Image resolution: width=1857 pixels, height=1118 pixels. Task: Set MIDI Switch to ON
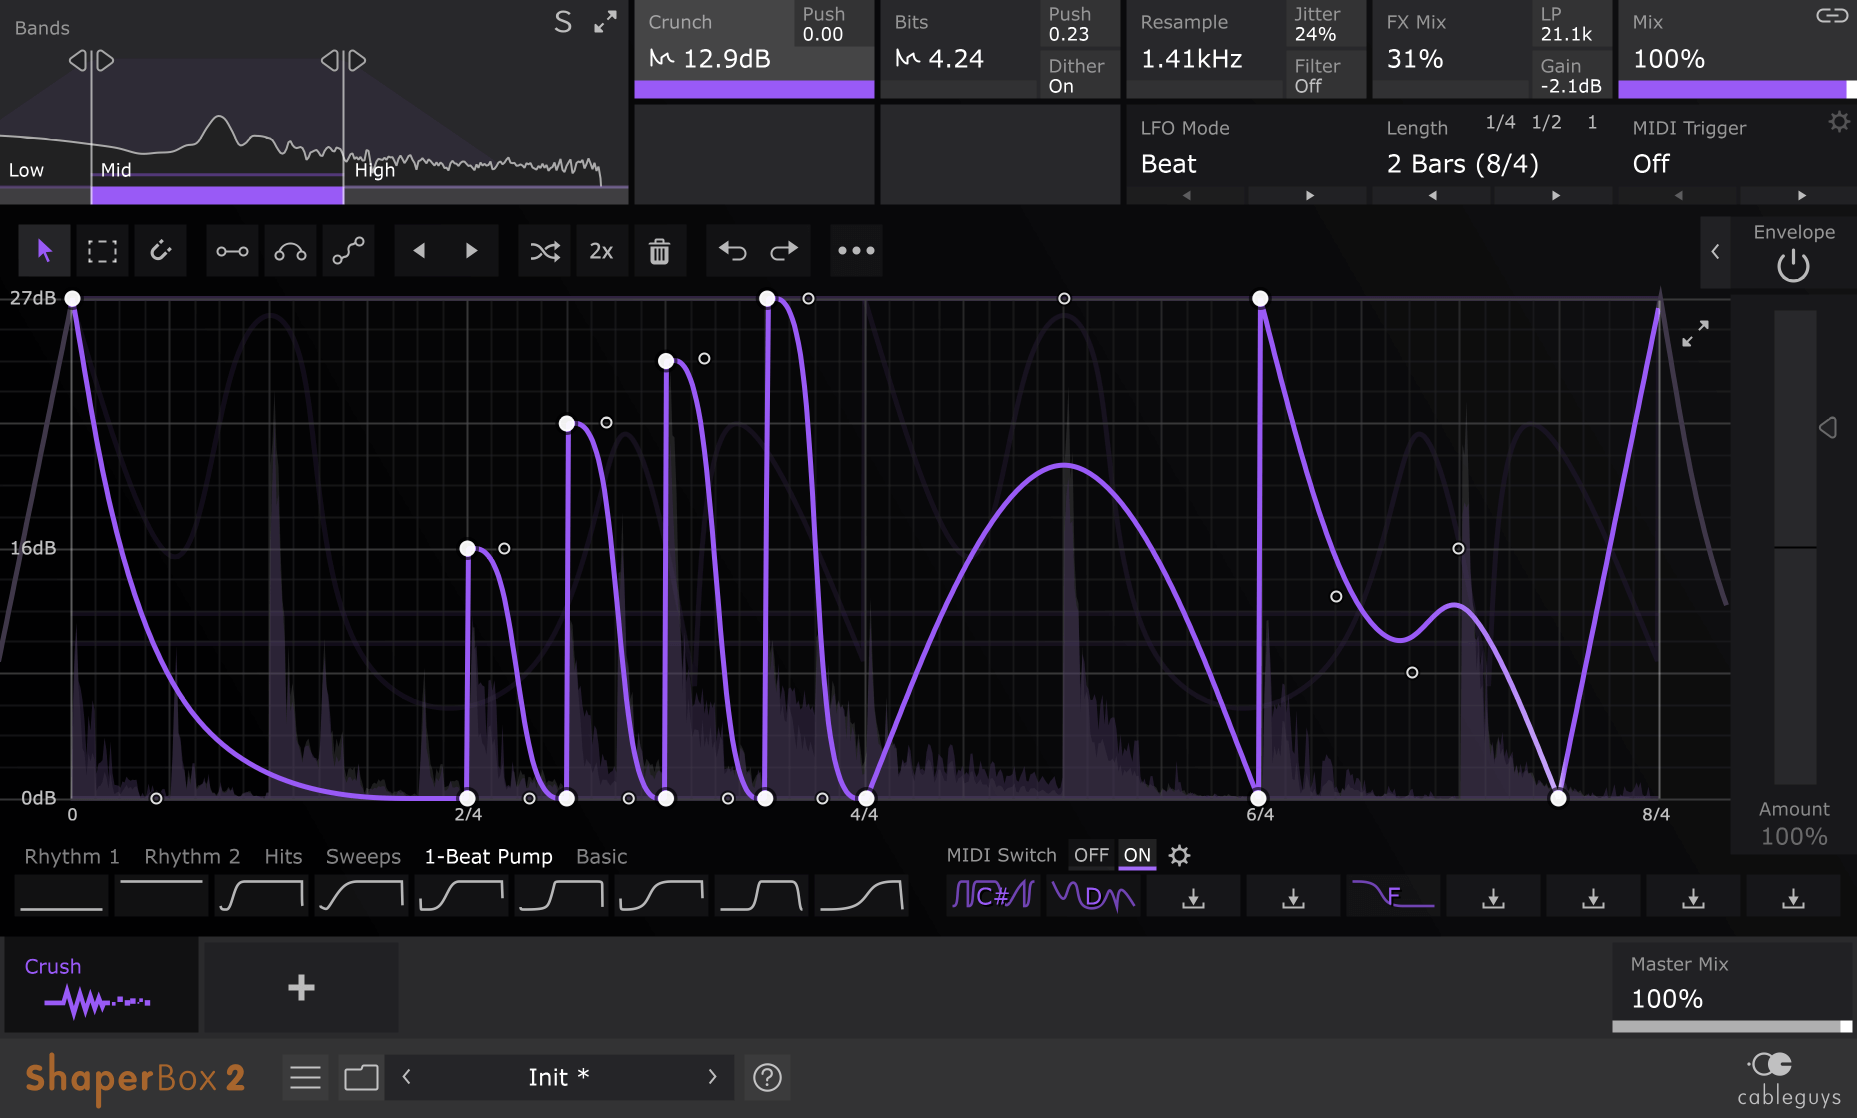(1137, 856)
